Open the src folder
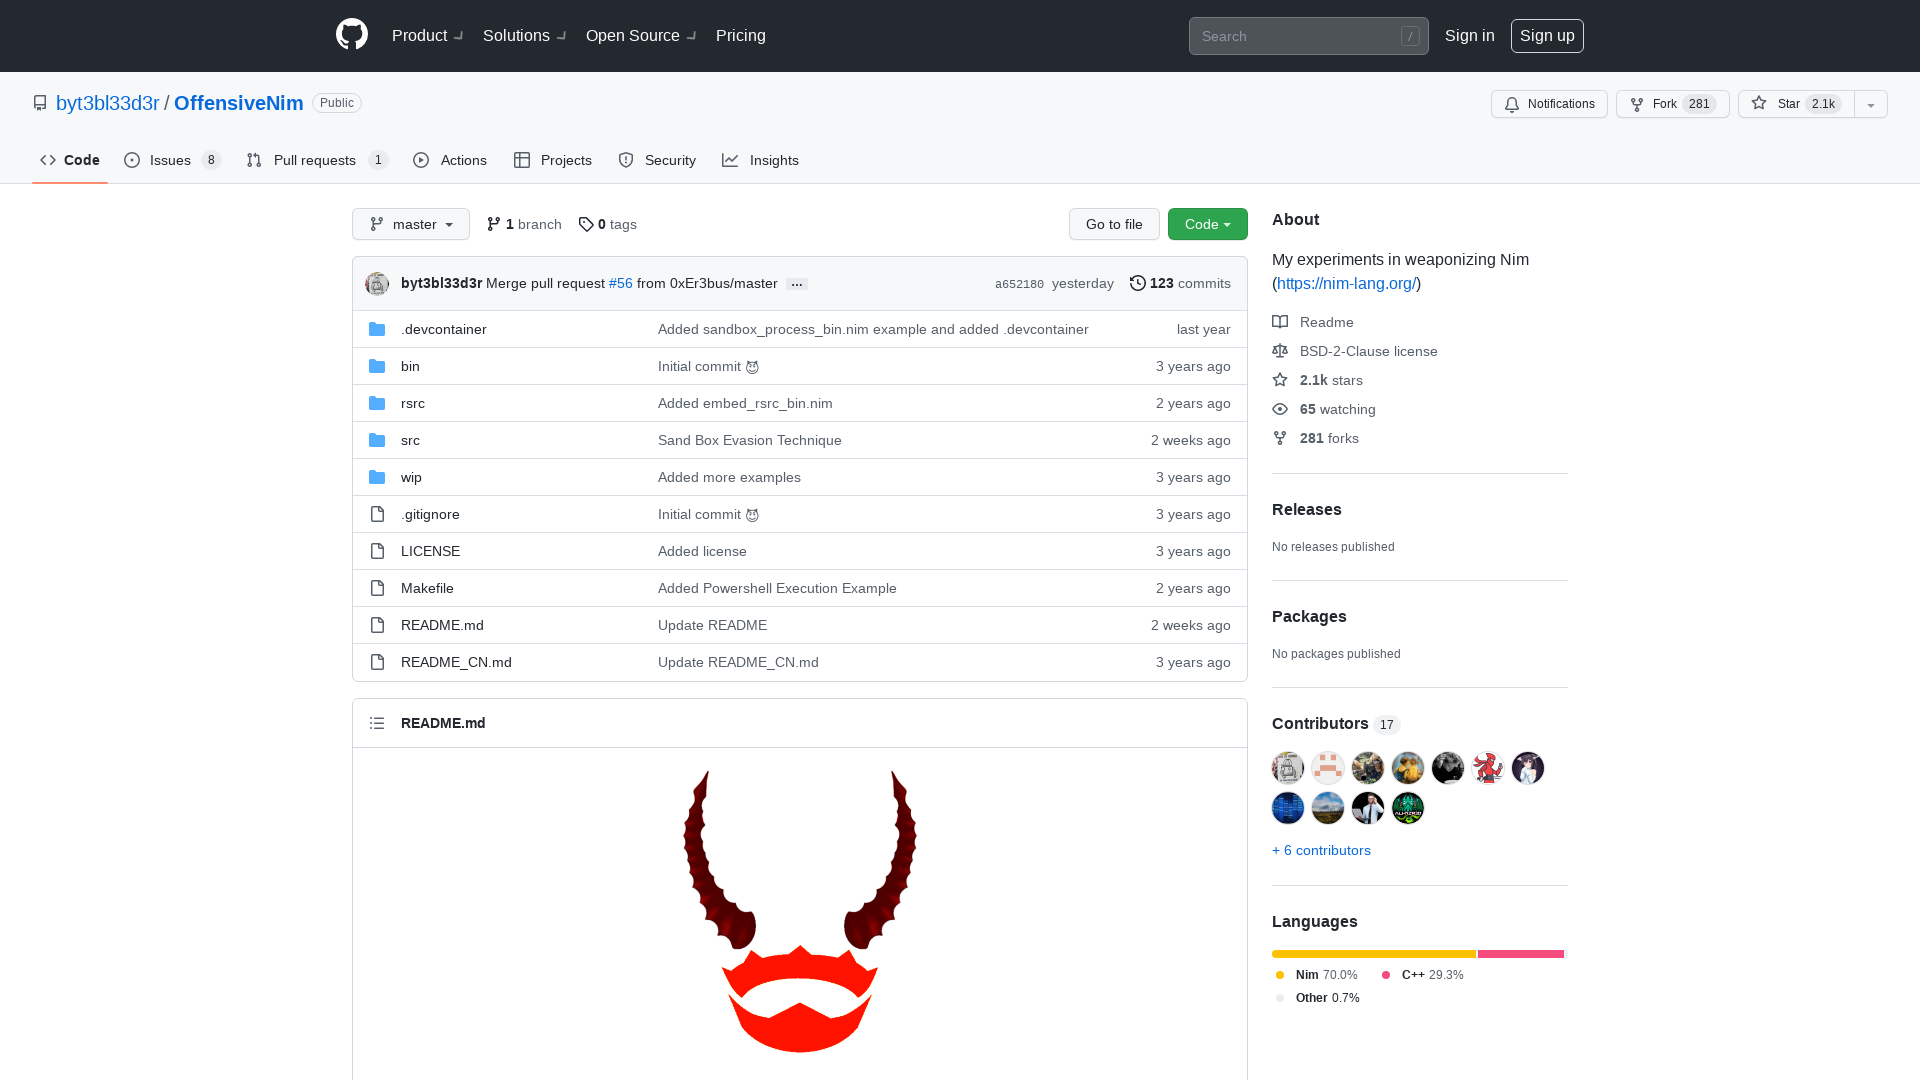 point(410,440)
